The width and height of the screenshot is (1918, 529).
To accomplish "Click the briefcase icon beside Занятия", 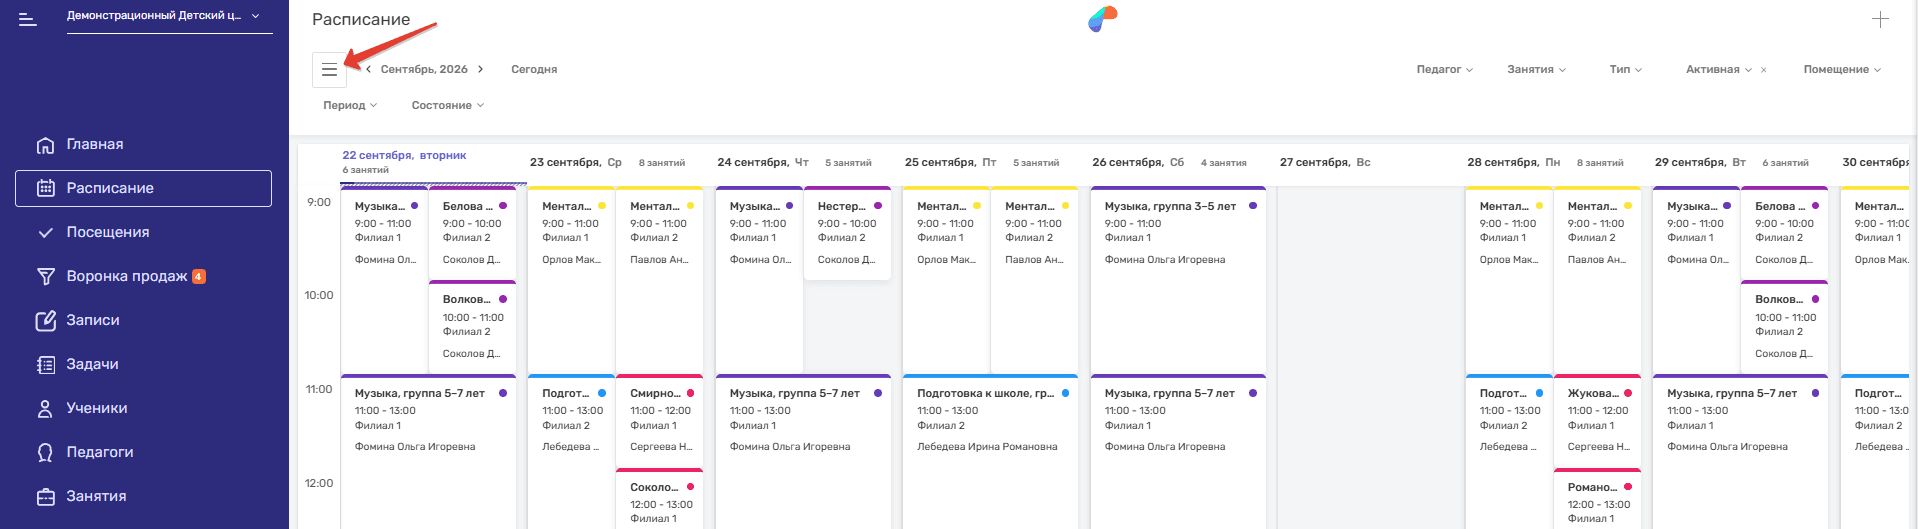I will point(45,497).
